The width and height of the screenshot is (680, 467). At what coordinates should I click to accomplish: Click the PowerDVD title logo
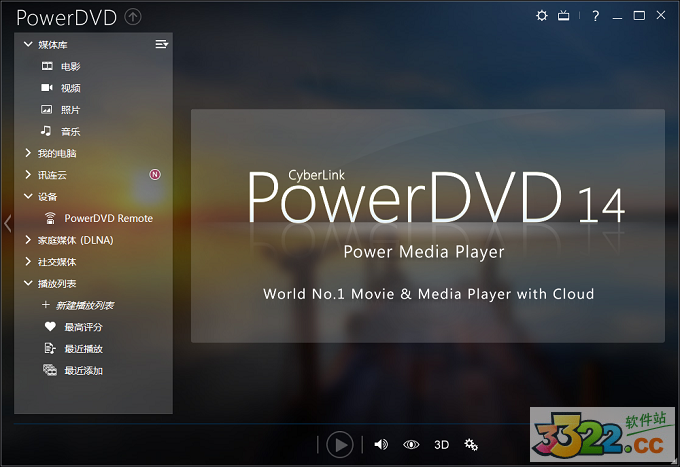67,18
